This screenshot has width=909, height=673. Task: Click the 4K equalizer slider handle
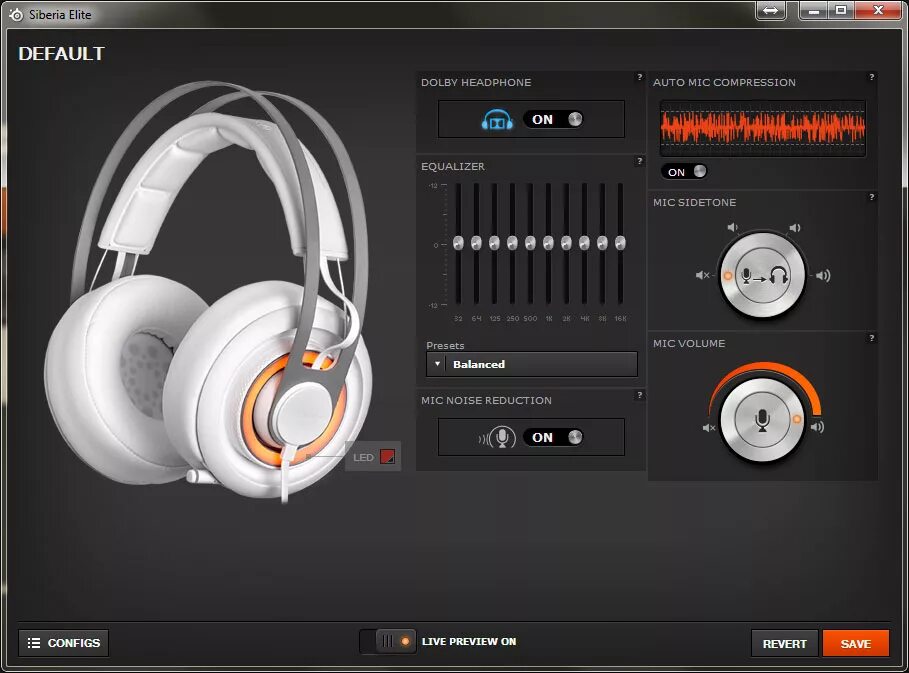click(x=584, y=243)
